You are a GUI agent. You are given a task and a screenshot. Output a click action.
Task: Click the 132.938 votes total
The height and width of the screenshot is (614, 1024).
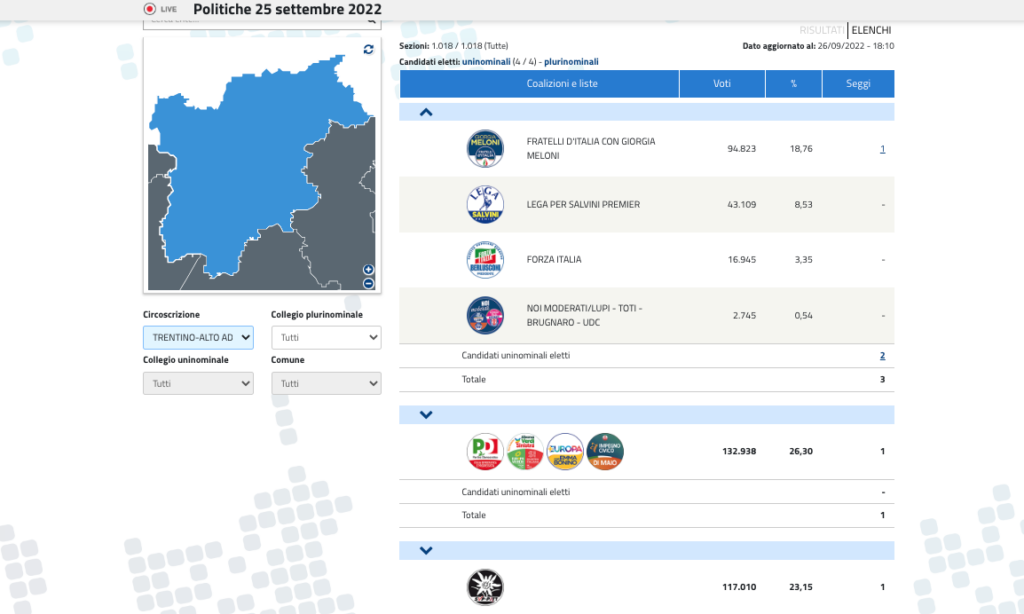[739, 451]
